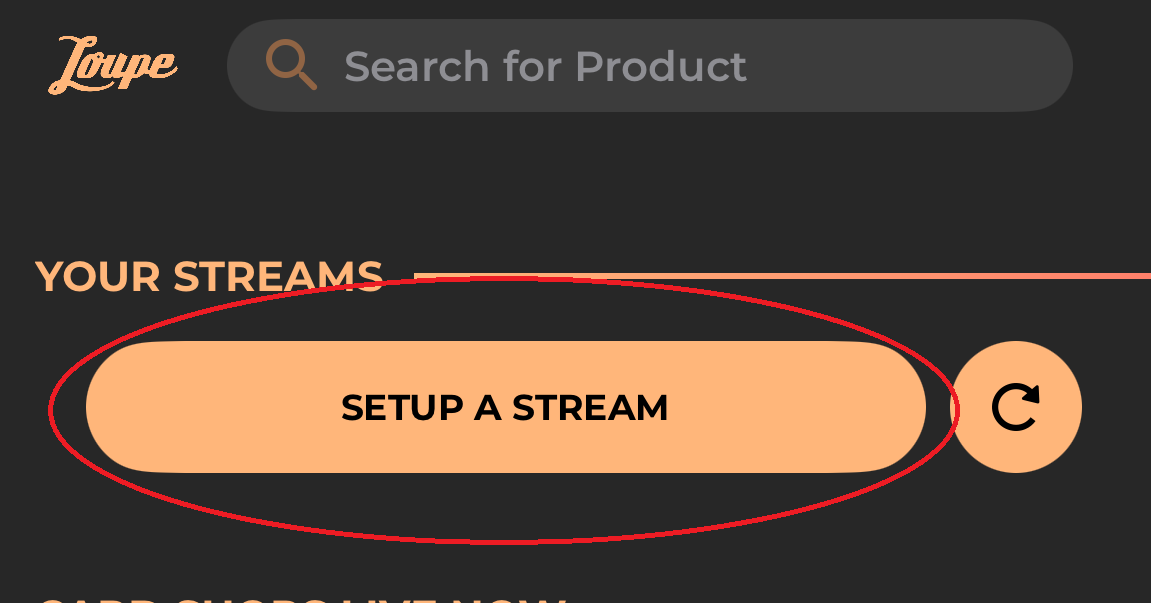Focus the Search for Product field
The width and height of the screenshot is (1151, 603).
pos(650,66)
